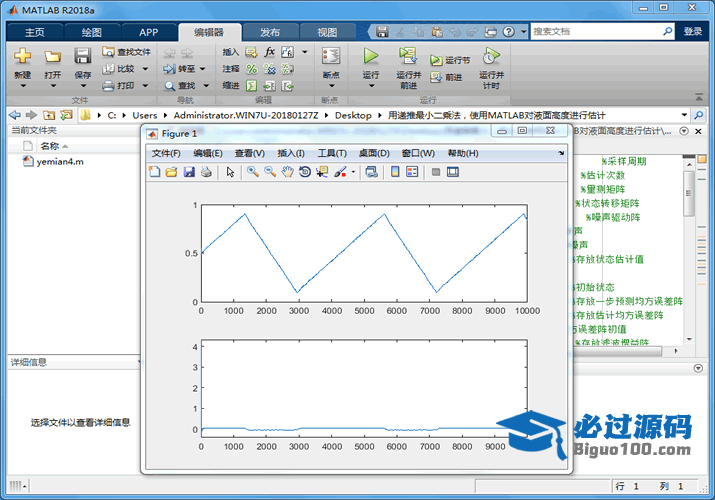The width and height of the screenshot is (715, 500).
Task: Click the 查找文件 (Find Files) button
Action: (126, 52)
